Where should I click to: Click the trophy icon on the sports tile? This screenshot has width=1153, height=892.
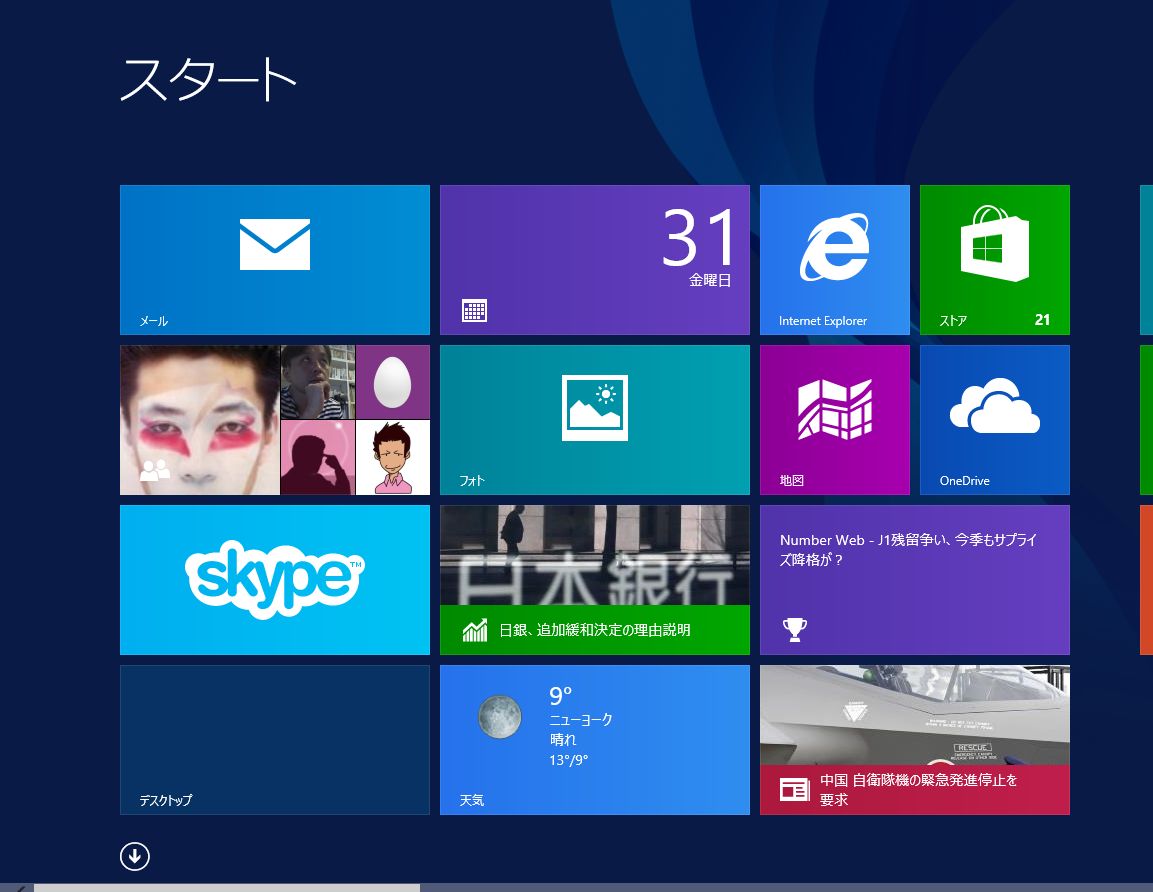coord(794,629)
